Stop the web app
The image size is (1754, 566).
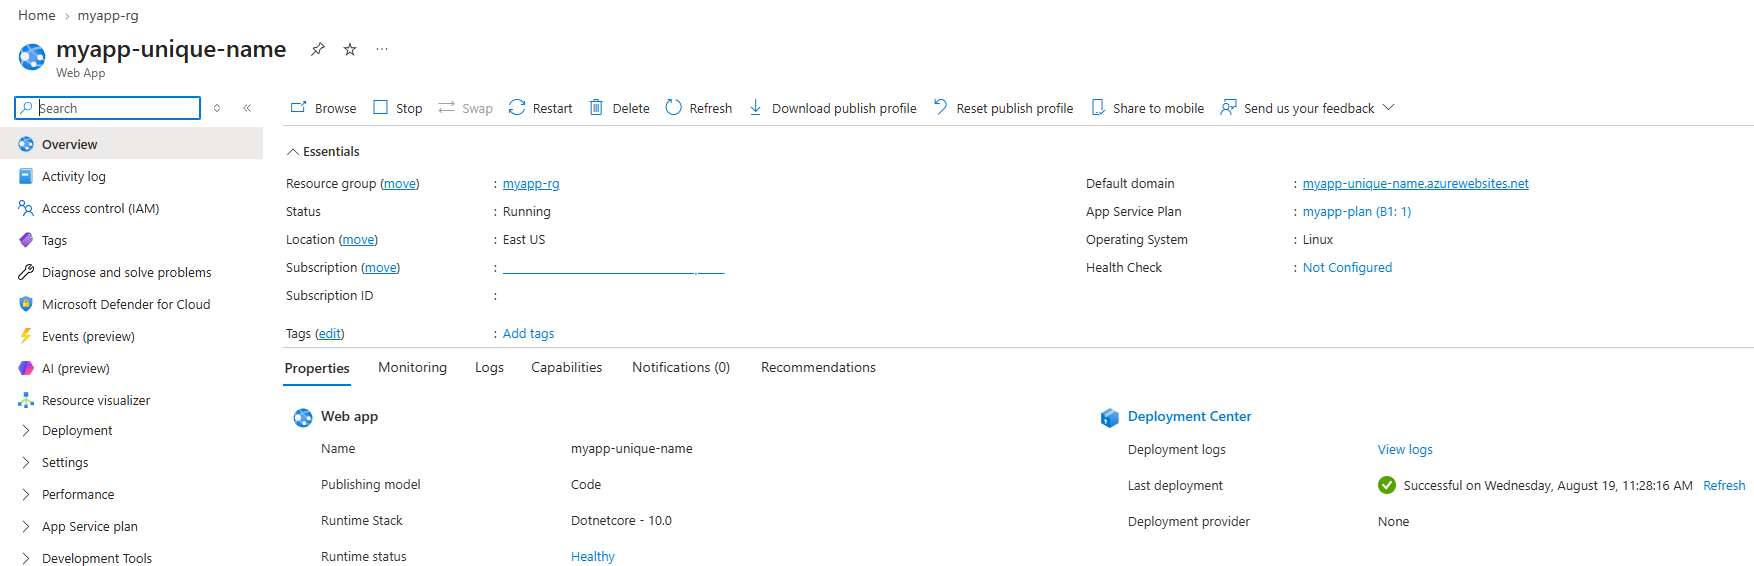click(398, 108)
